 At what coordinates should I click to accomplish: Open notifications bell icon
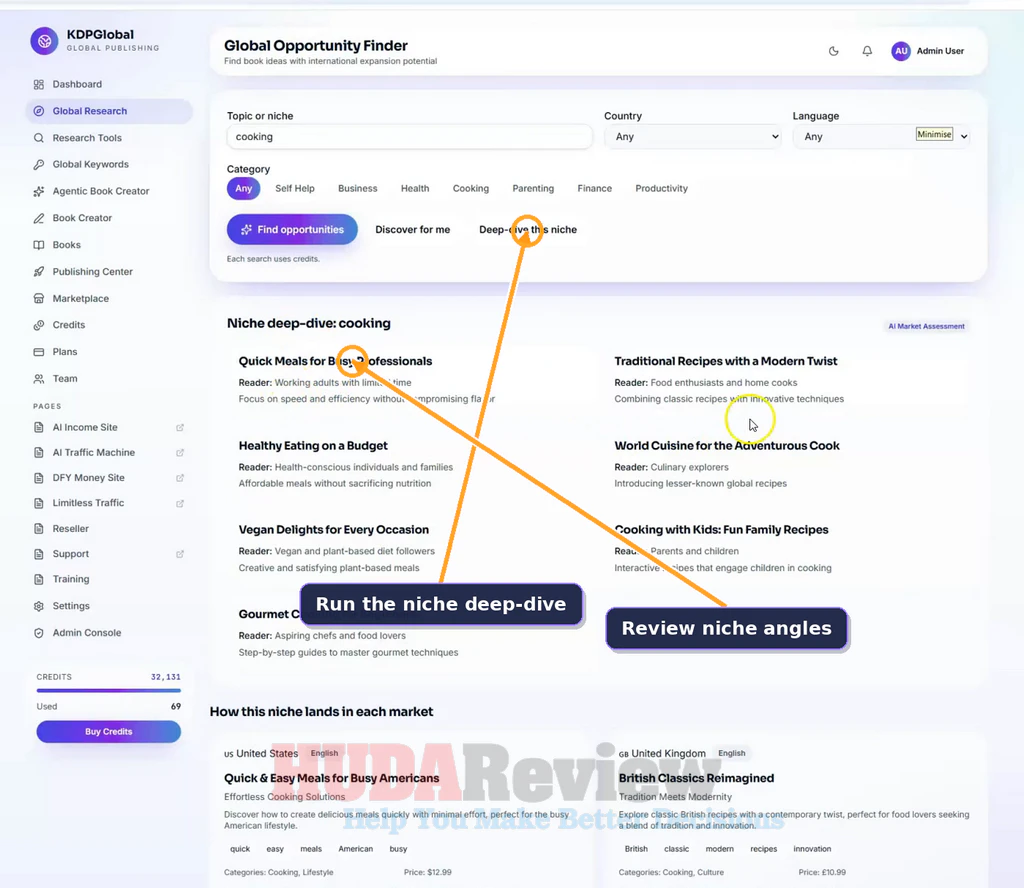(867, 51)
